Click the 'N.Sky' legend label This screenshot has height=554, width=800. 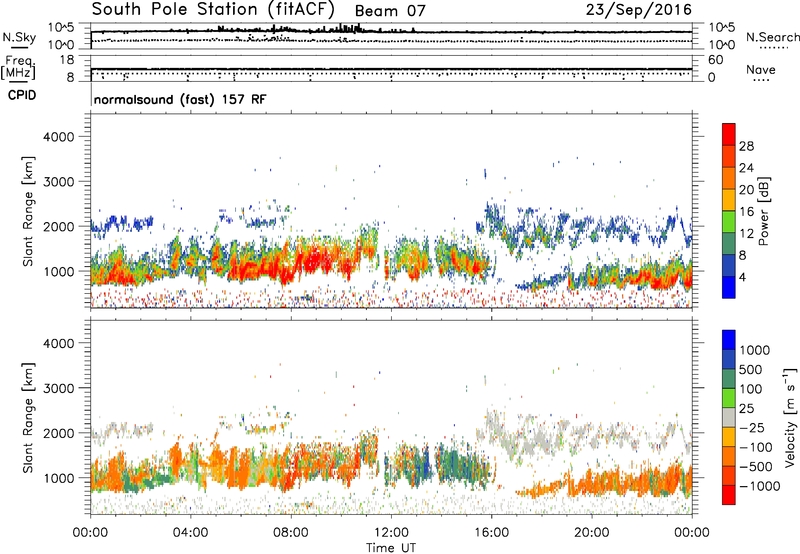pos(19,37)
